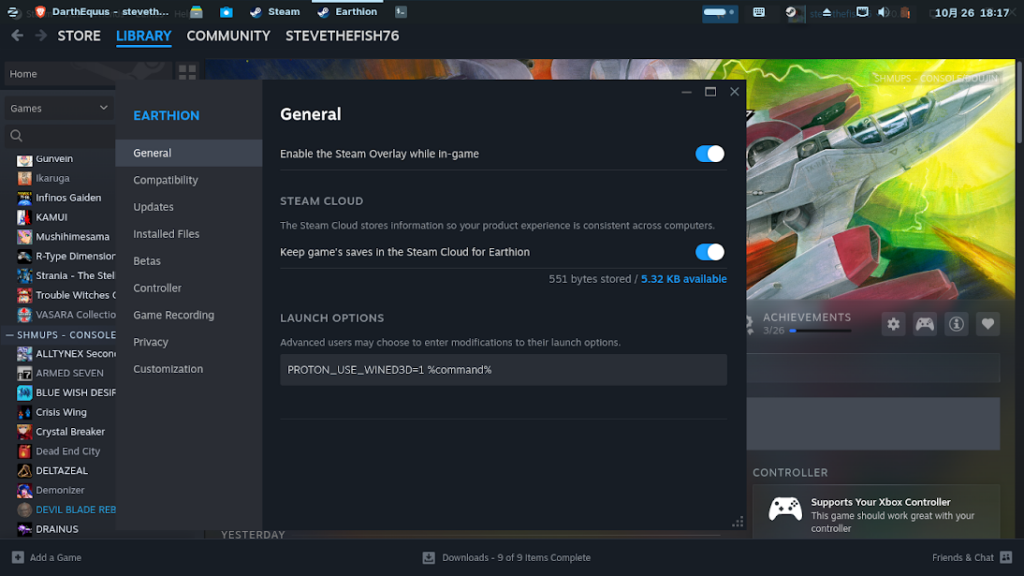Switch to the Compatibility settings tab

pos(166,180)
